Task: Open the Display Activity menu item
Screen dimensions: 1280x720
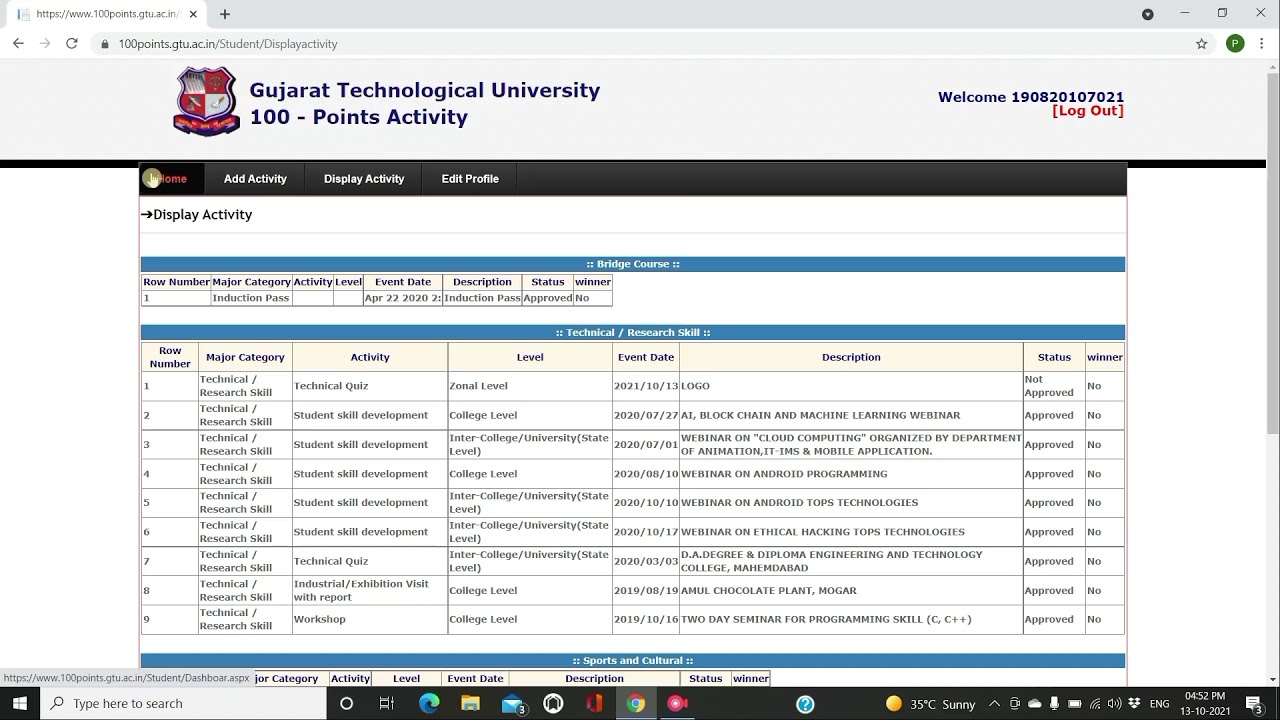Action: point(364,179)
